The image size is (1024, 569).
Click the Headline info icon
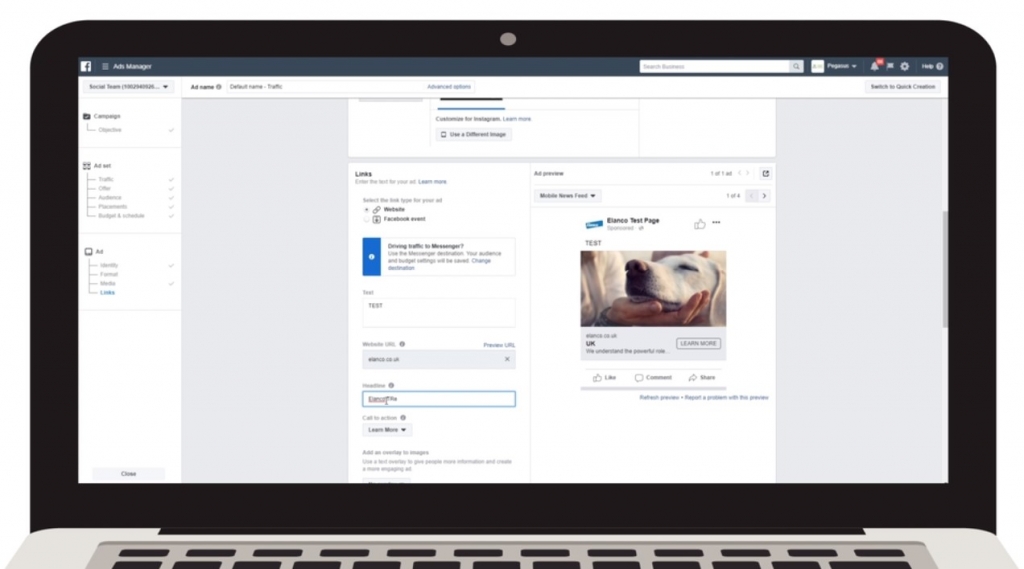click(391, 385)
